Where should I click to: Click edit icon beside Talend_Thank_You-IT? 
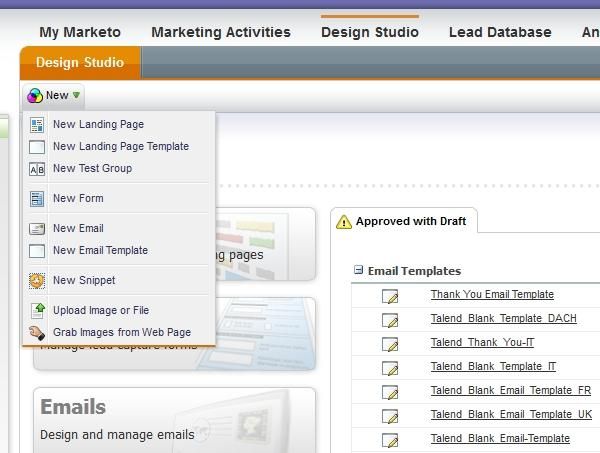390,344
